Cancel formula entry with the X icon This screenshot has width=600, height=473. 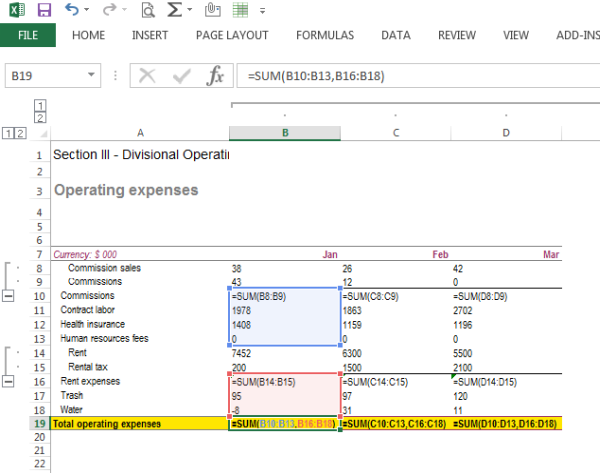pos(148,76)
